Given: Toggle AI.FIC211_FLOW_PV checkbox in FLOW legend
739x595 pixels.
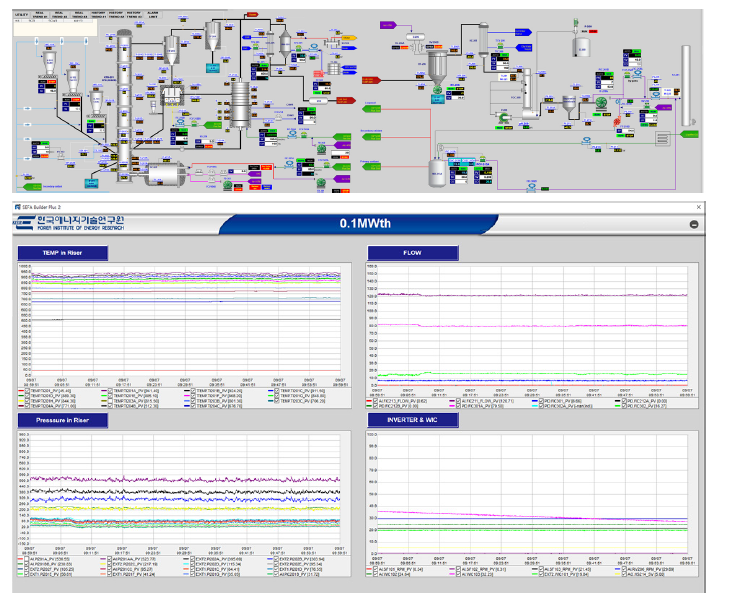Looking at the screenshot, I should 458,401.
